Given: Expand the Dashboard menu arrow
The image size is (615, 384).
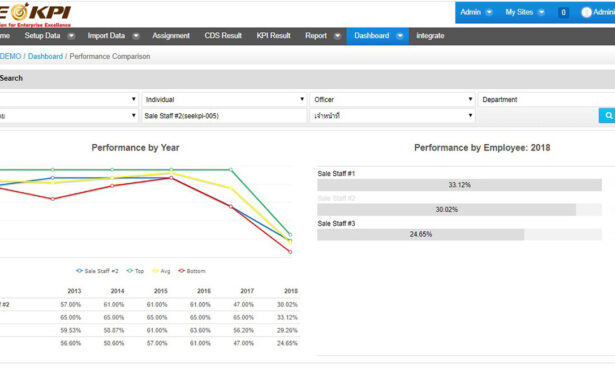Looking at the screenshot, I should pyautogui.click(x=400, y=36).
